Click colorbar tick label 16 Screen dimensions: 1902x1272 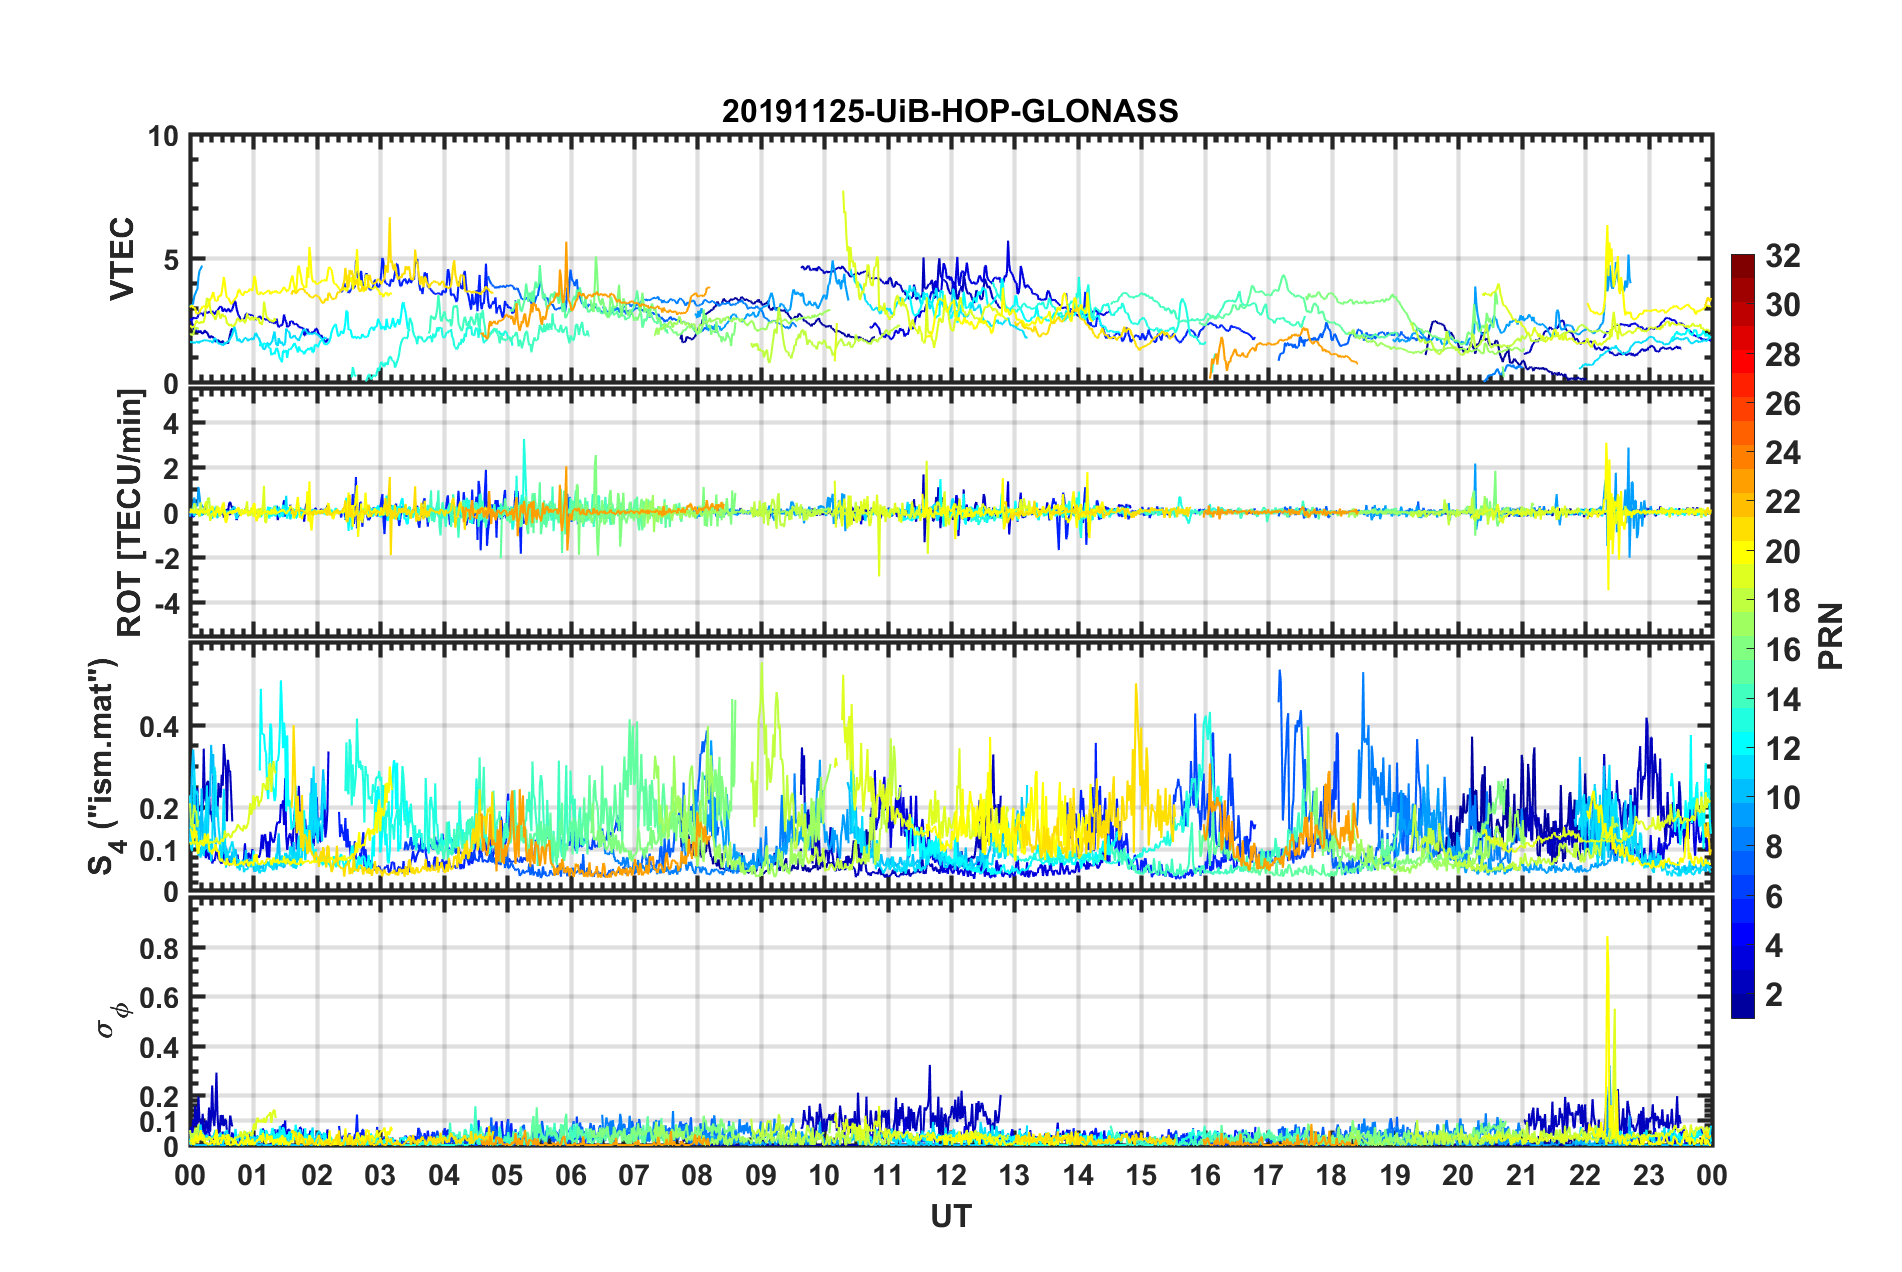[1782, 650]
